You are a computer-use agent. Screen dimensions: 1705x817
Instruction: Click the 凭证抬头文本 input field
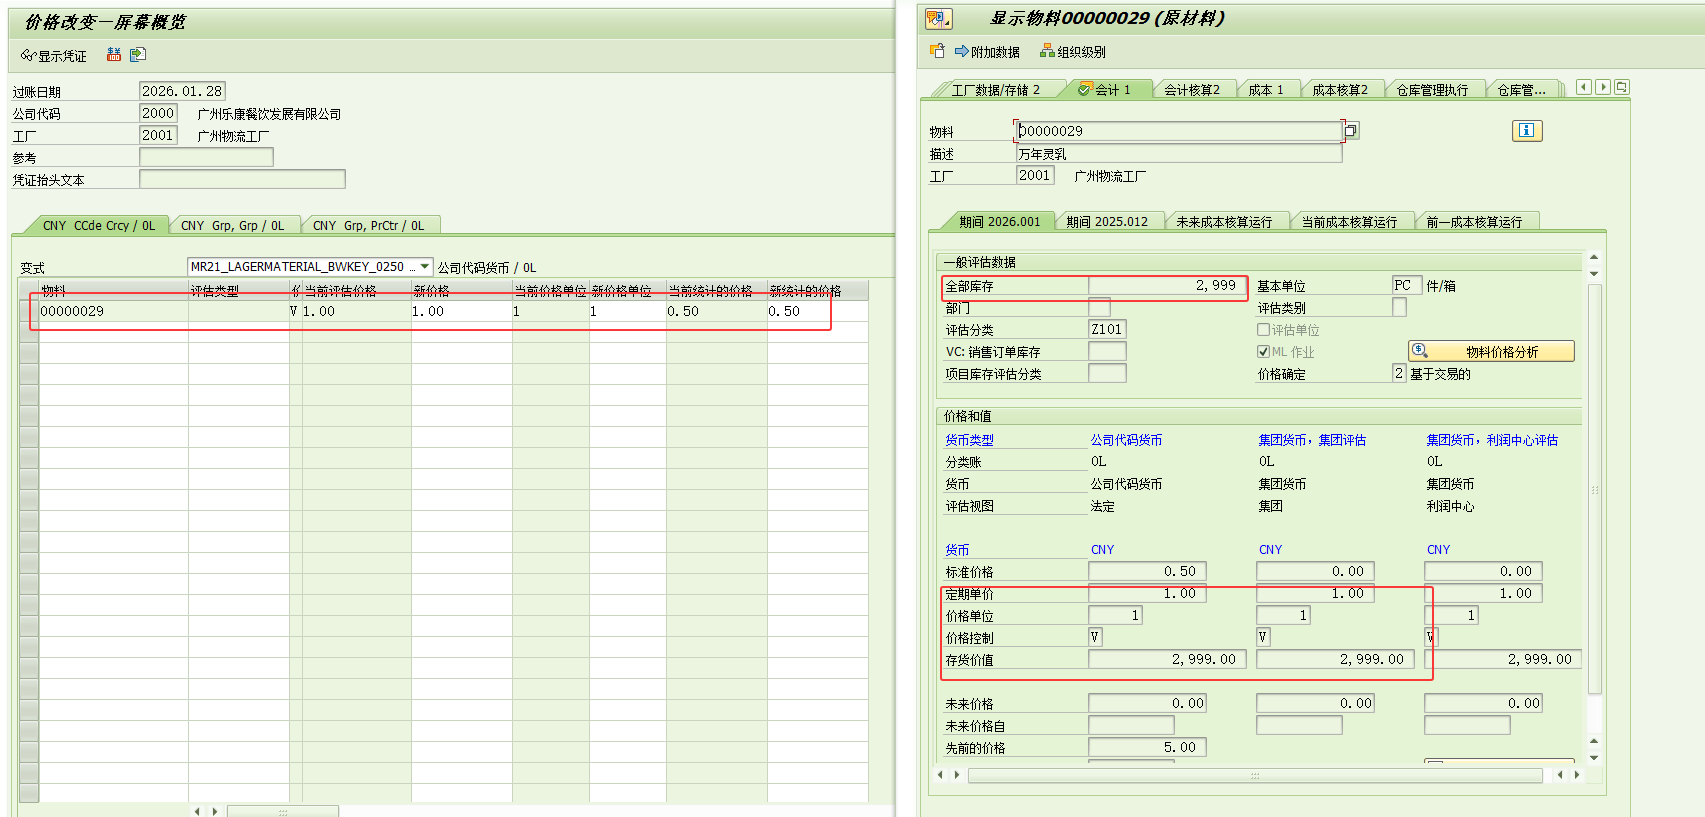pos(242,180)
